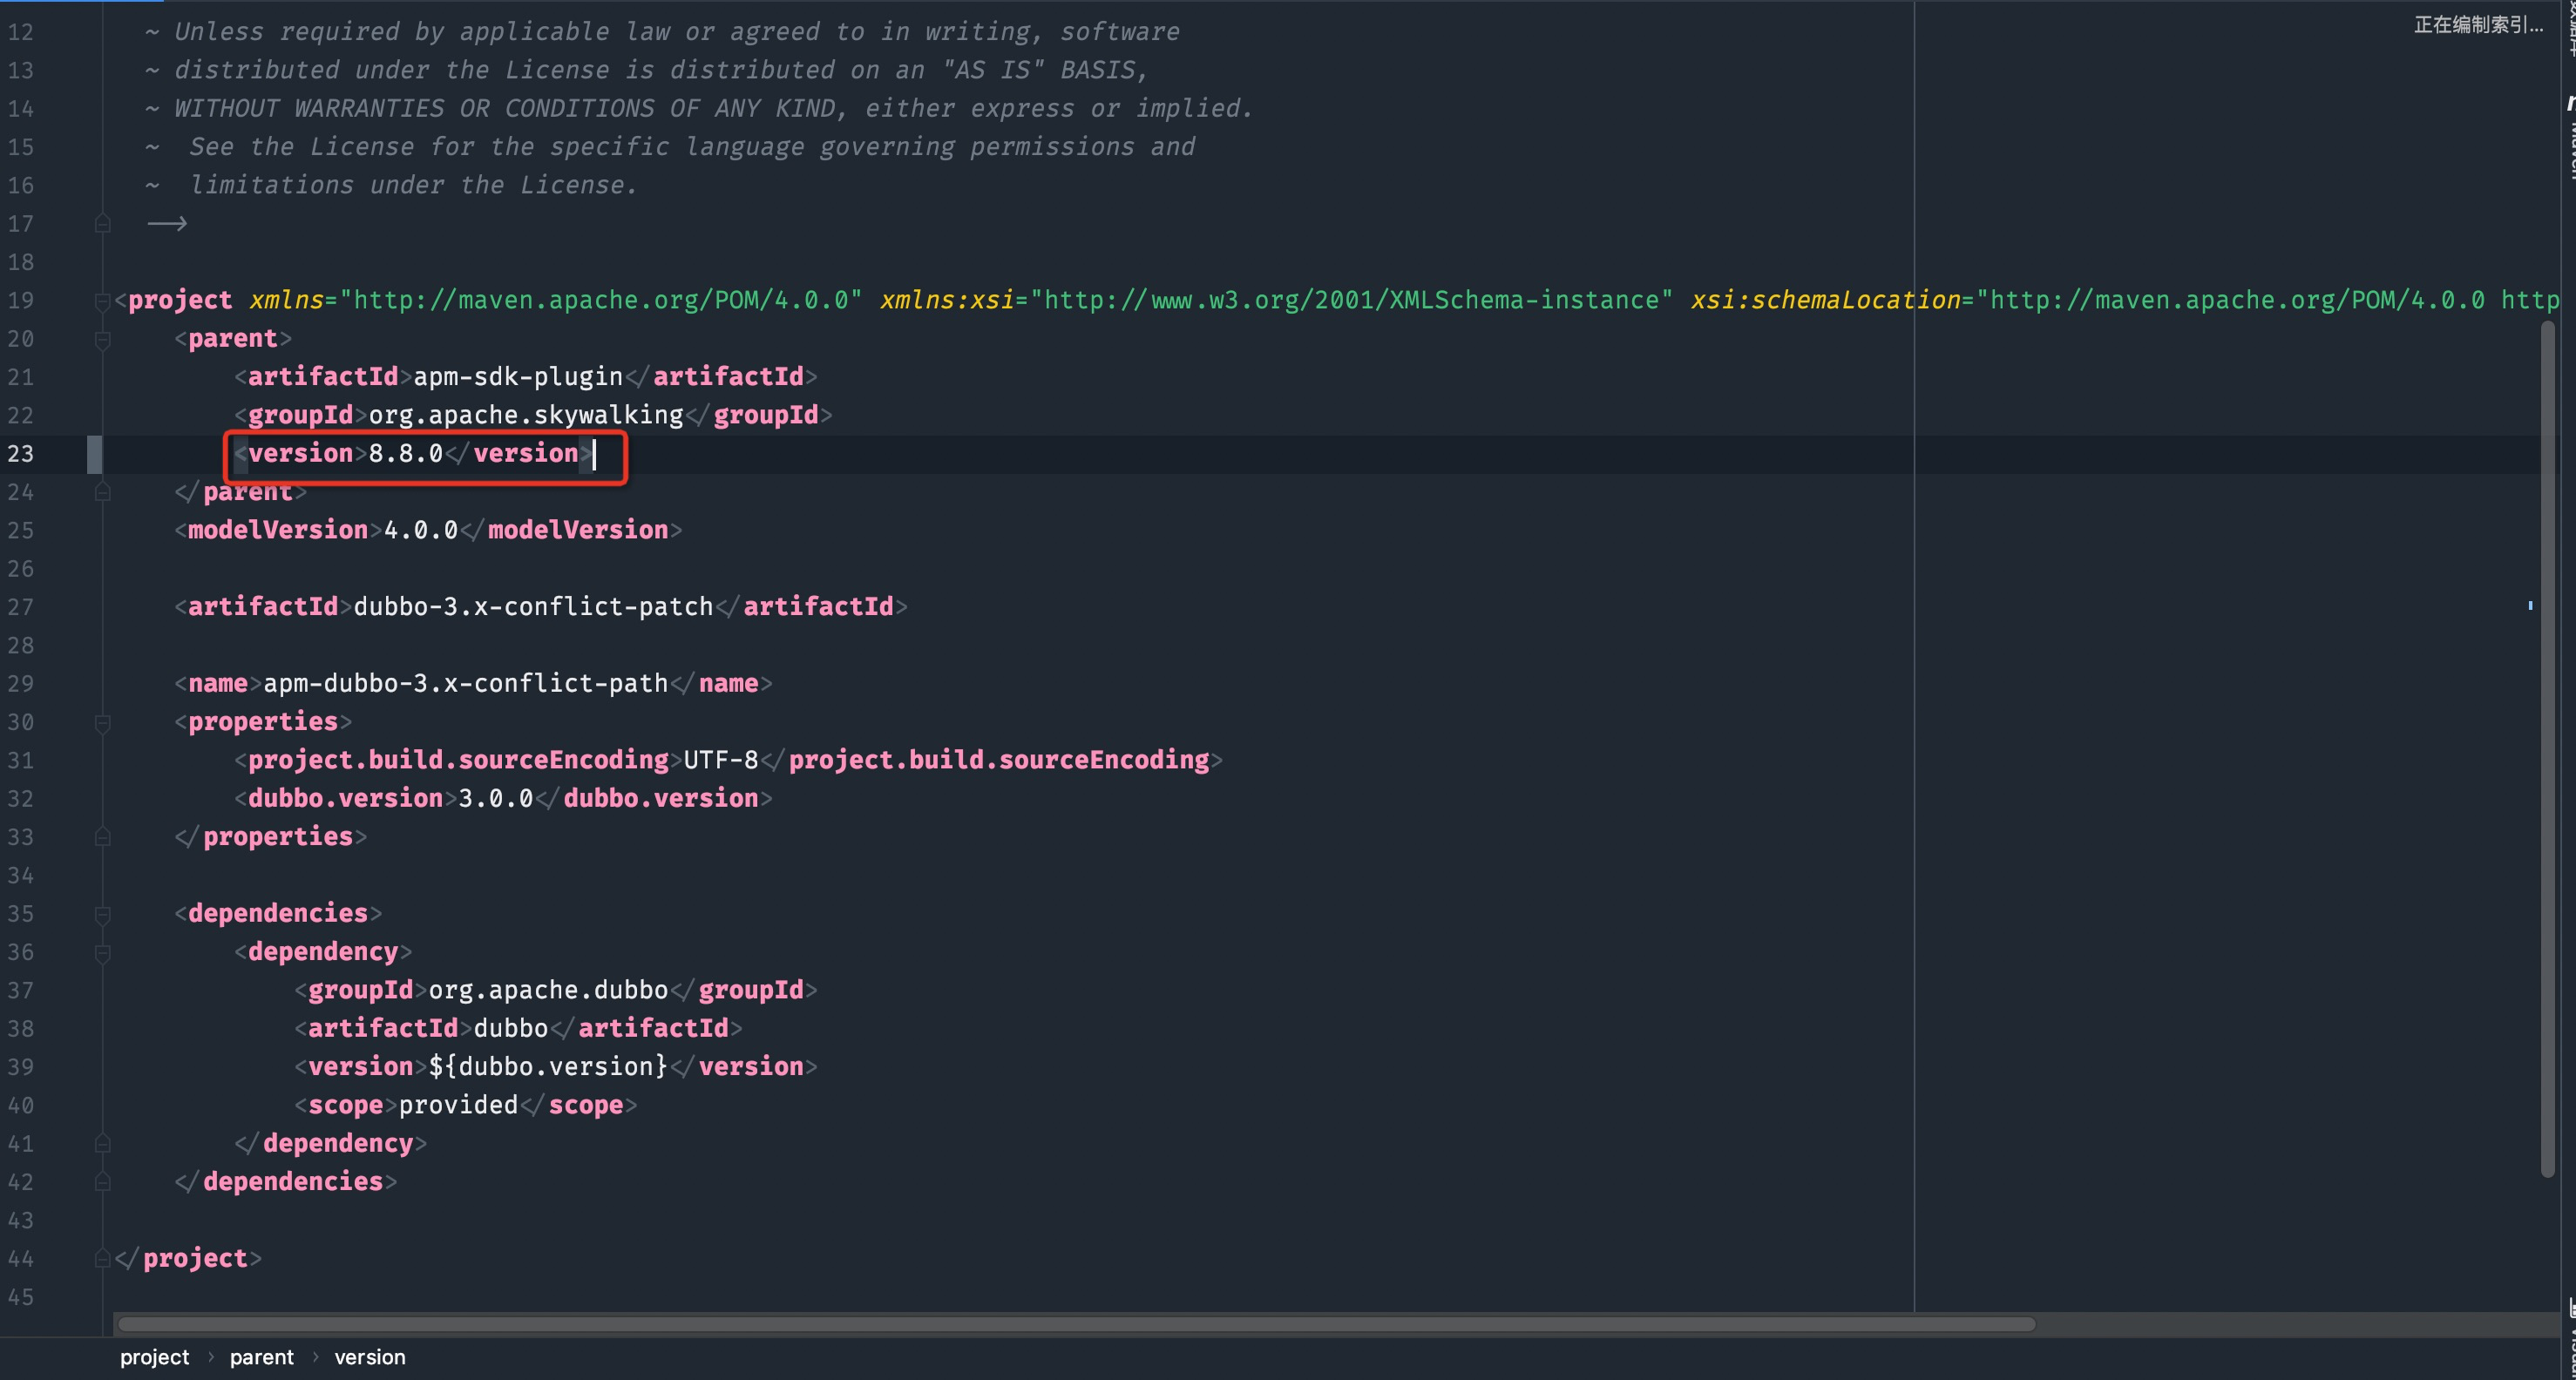Click line number 27 in the gutter
Screen dimensions: 2576x1380
coord(21,607)
